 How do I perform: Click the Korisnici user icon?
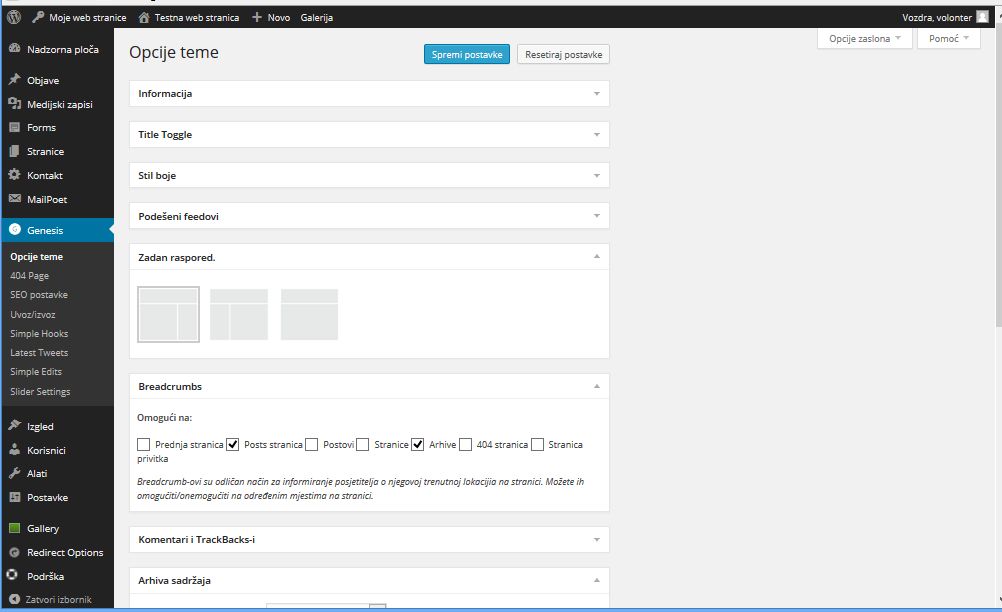pos(15,450)
